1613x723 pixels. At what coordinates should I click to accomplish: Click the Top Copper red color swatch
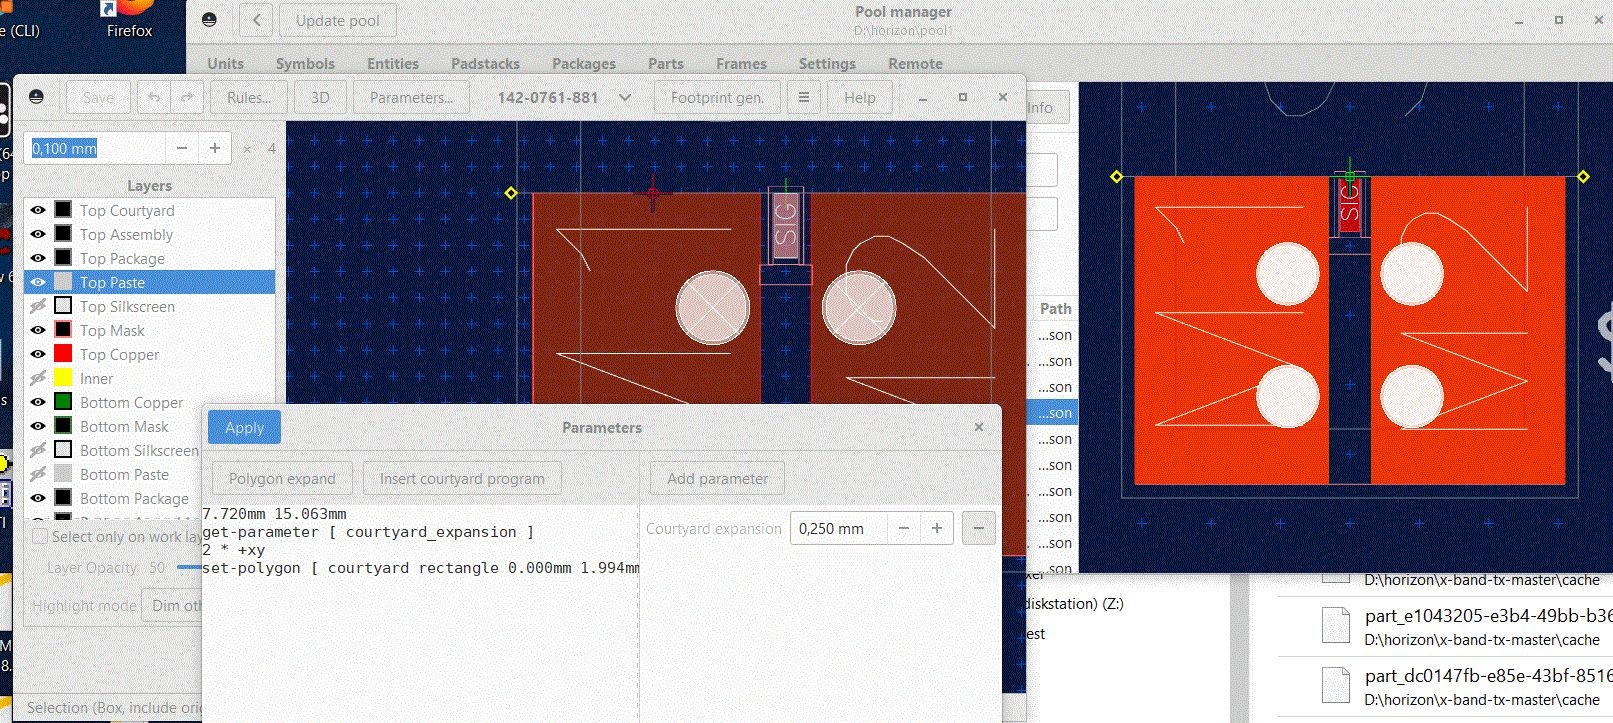point(63,353)
